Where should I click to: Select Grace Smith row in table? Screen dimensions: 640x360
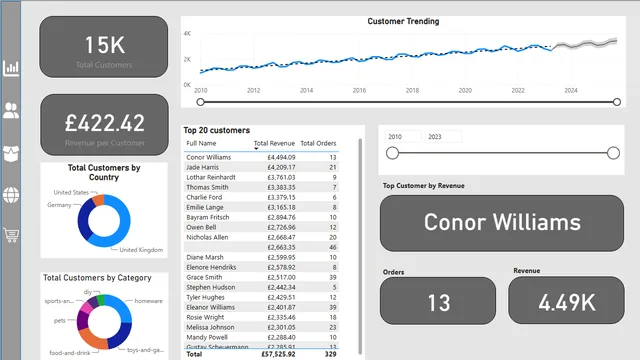[x=261, y=277]
